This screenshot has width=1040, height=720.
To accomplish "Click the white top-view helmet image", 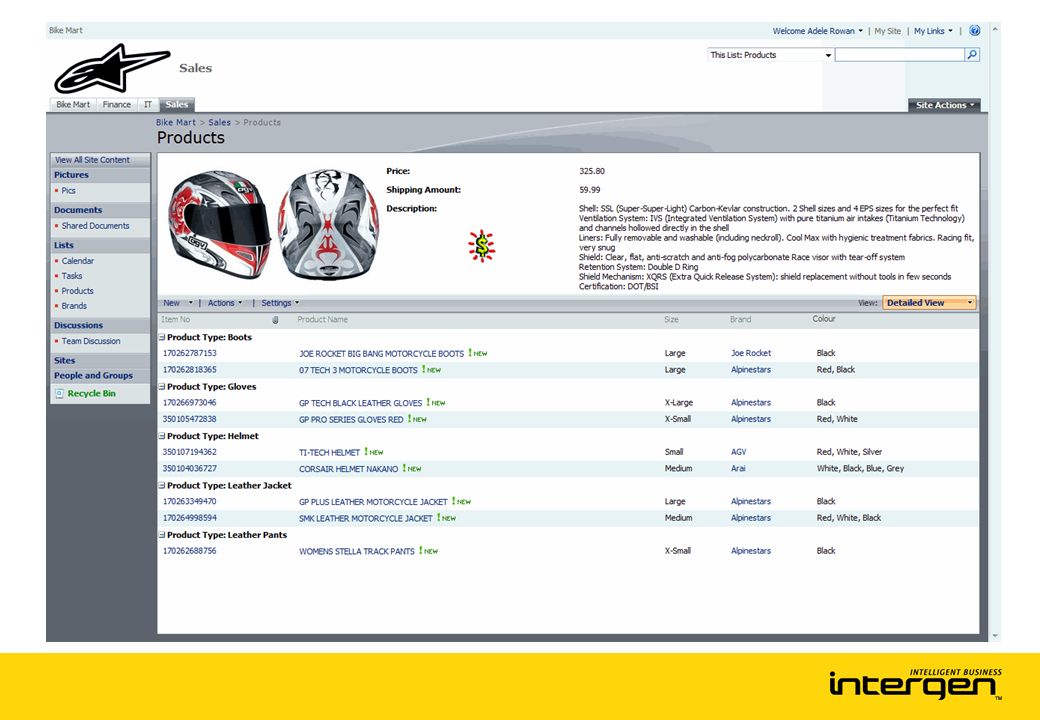I will tap(328, 223).
